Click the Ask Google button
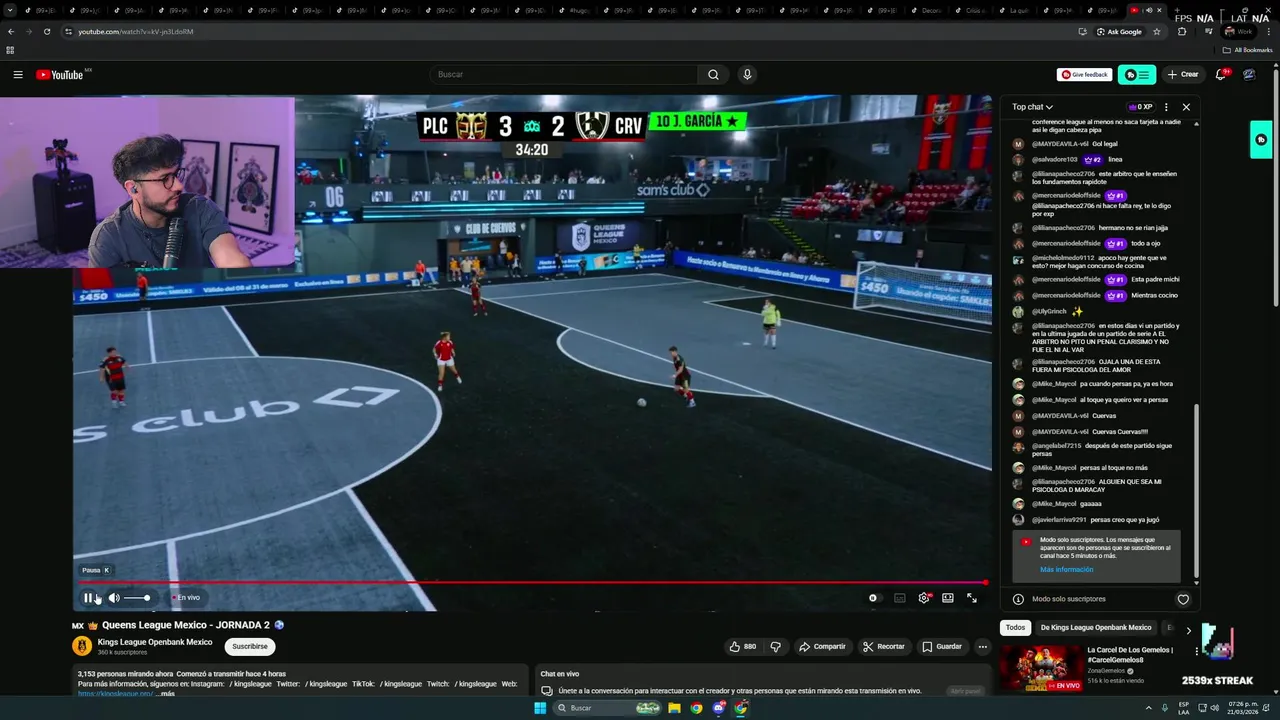Viewport: 1280px width, 720px height. pos(1119,32)
